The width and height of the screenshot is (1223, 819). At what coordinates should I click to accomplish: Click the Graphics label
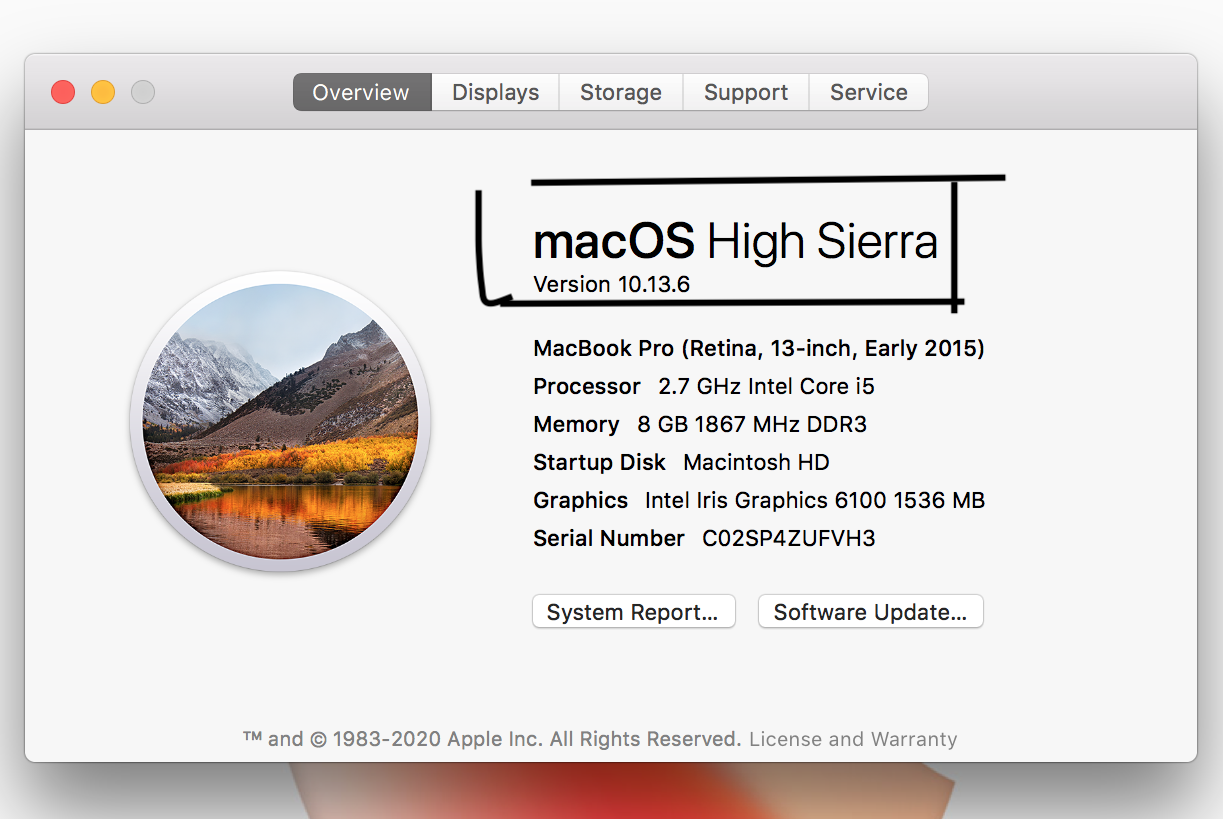click(581, 500)
